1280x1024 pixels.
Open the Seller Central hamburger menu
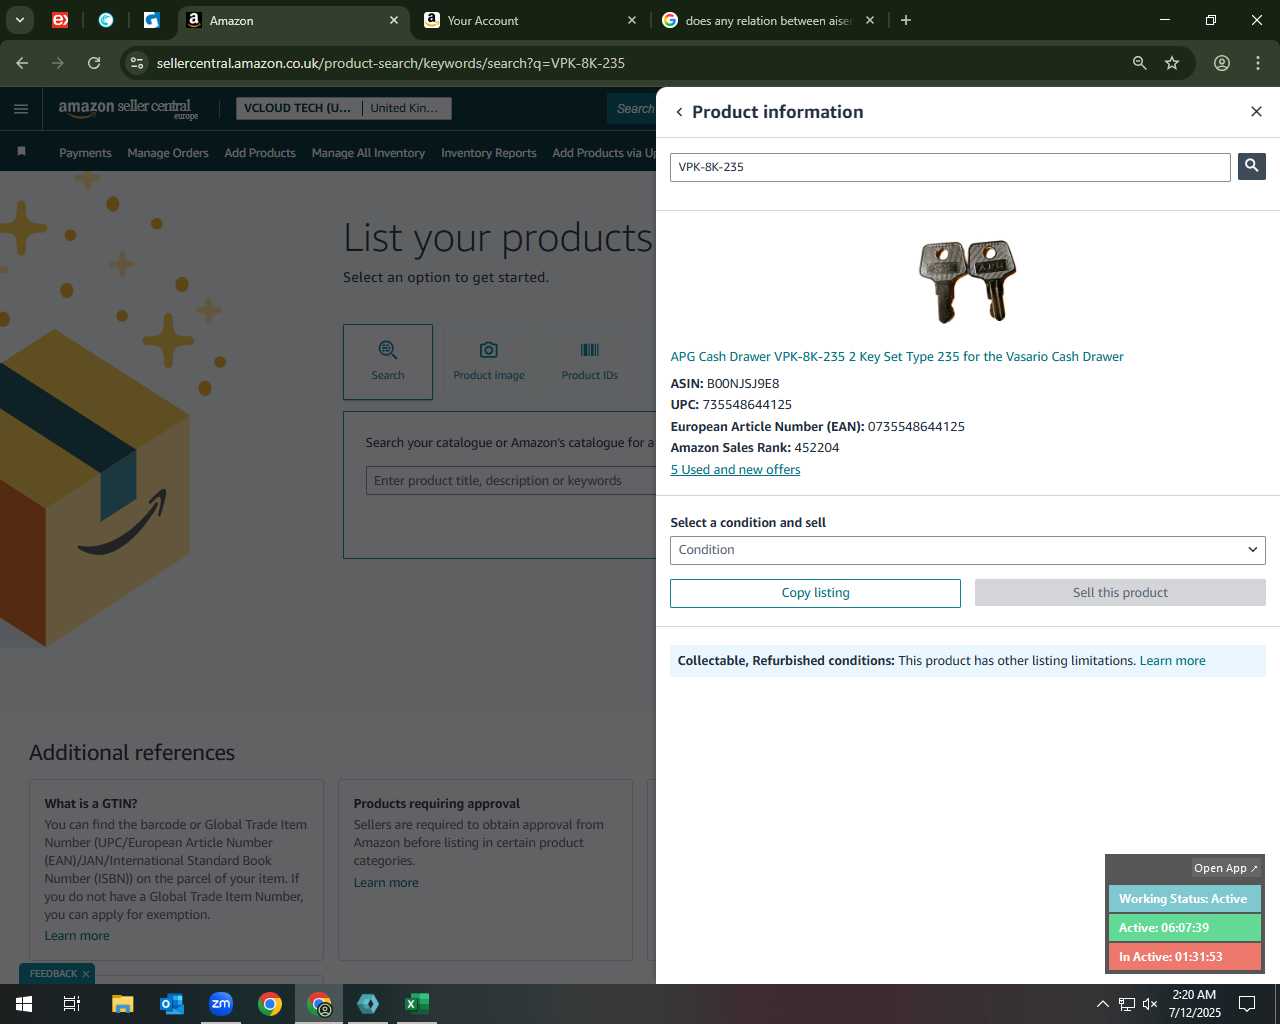pos(21,109)
